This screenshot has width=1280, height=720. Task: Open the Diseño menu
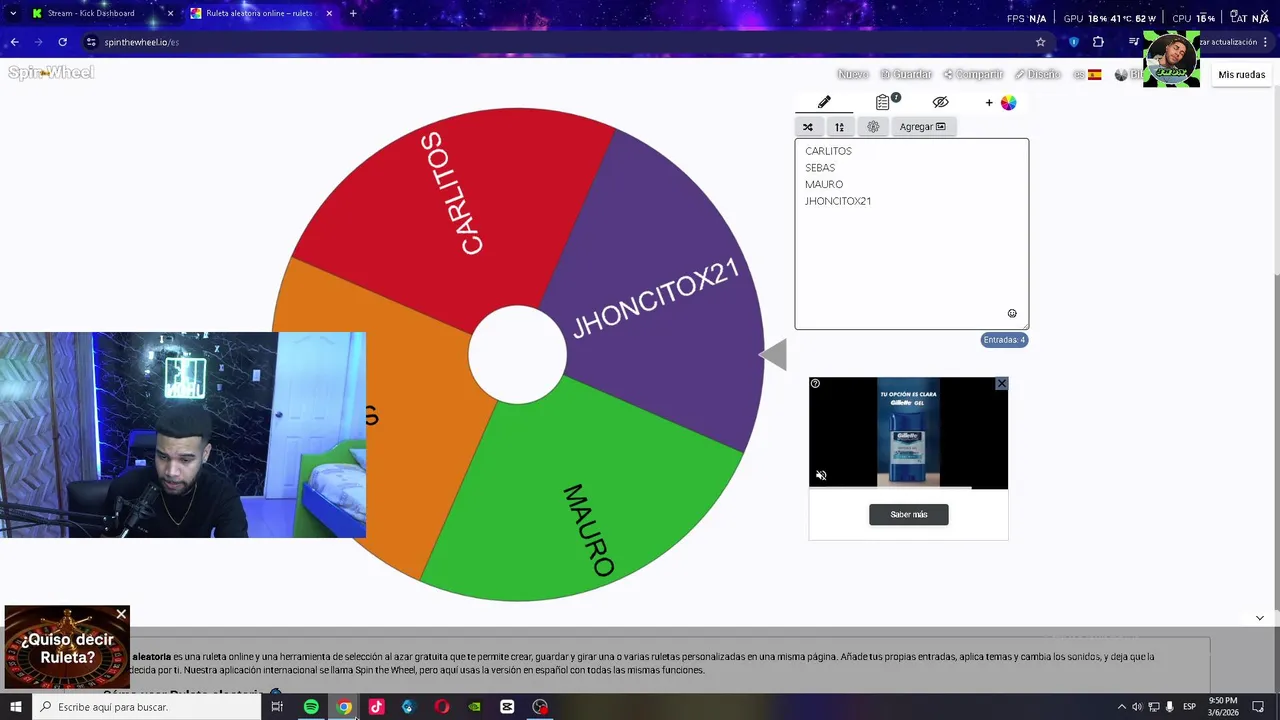(1038, 75)
